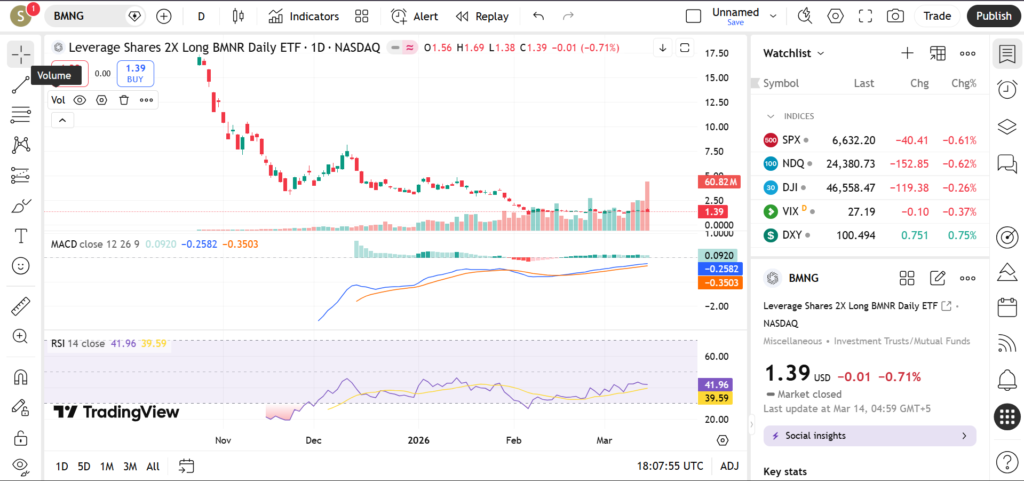
Task: Click the Magnet mode icon
Action: 20,378
